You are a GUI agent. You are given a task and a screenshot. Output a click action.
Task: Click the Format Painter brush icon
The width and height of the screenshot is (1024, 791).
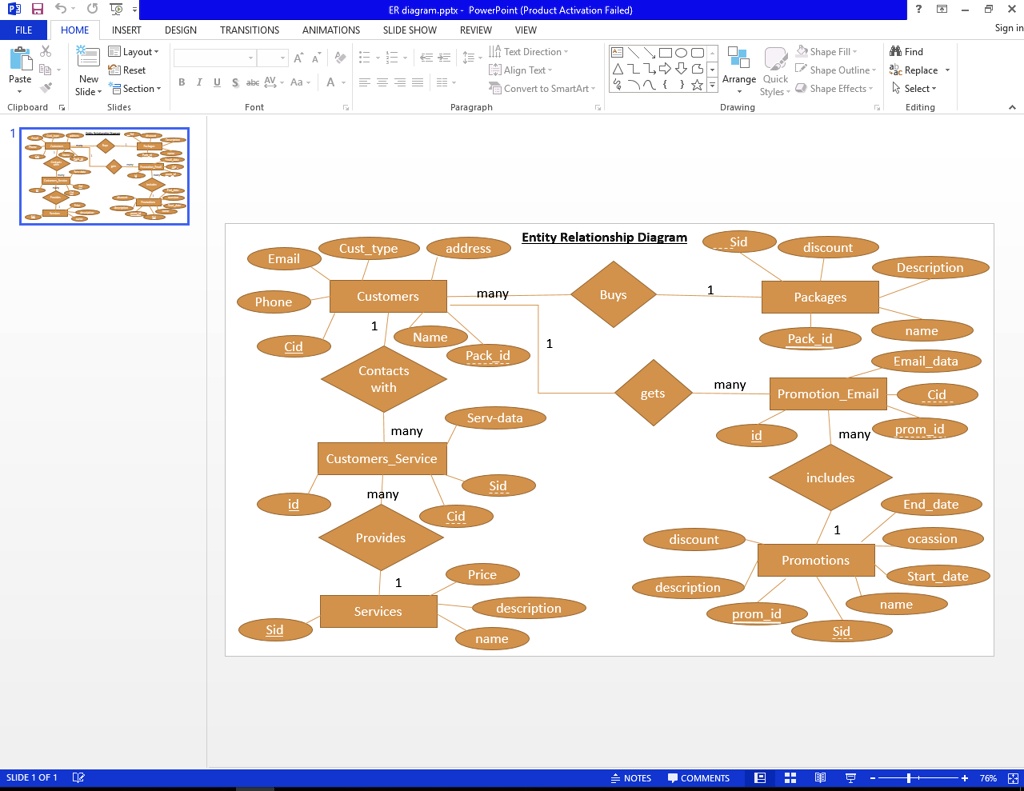(x=46, y=88)
